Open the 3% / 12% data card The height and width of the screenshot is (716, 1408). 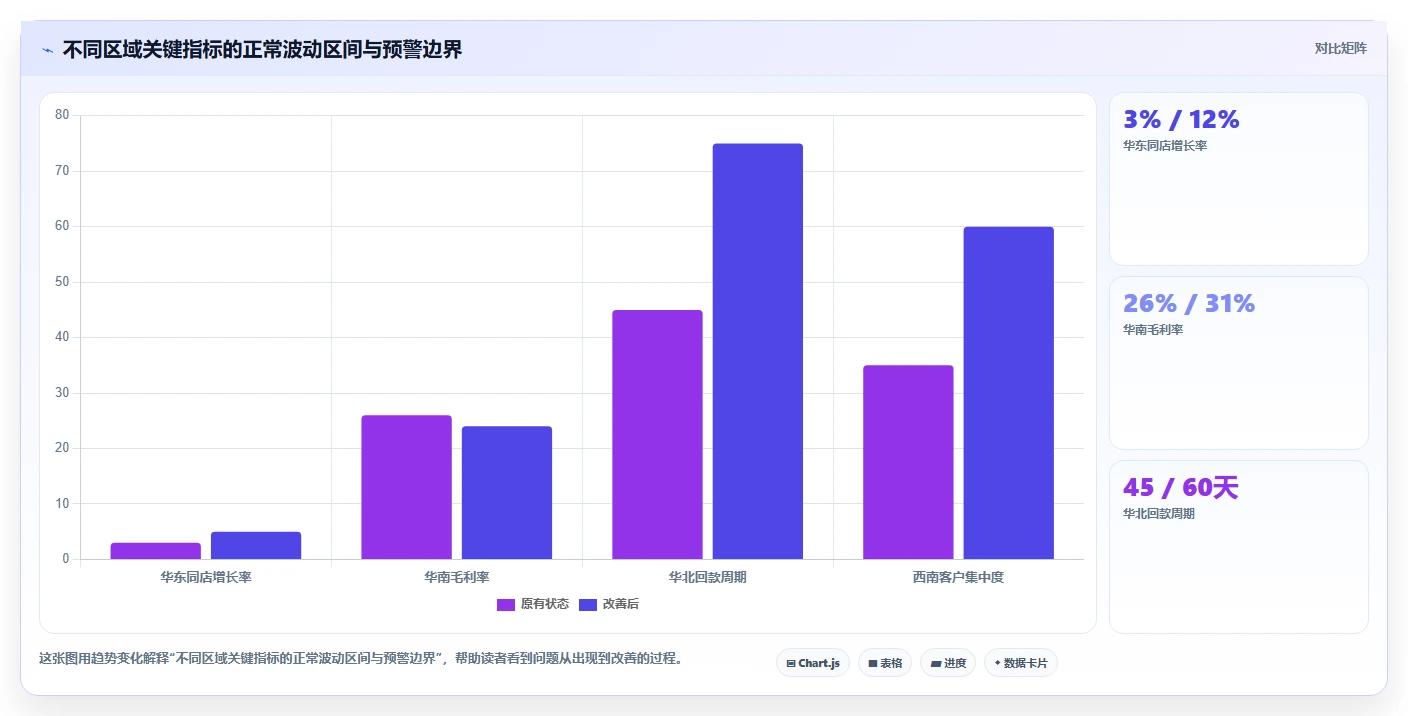pos(1239,179)
